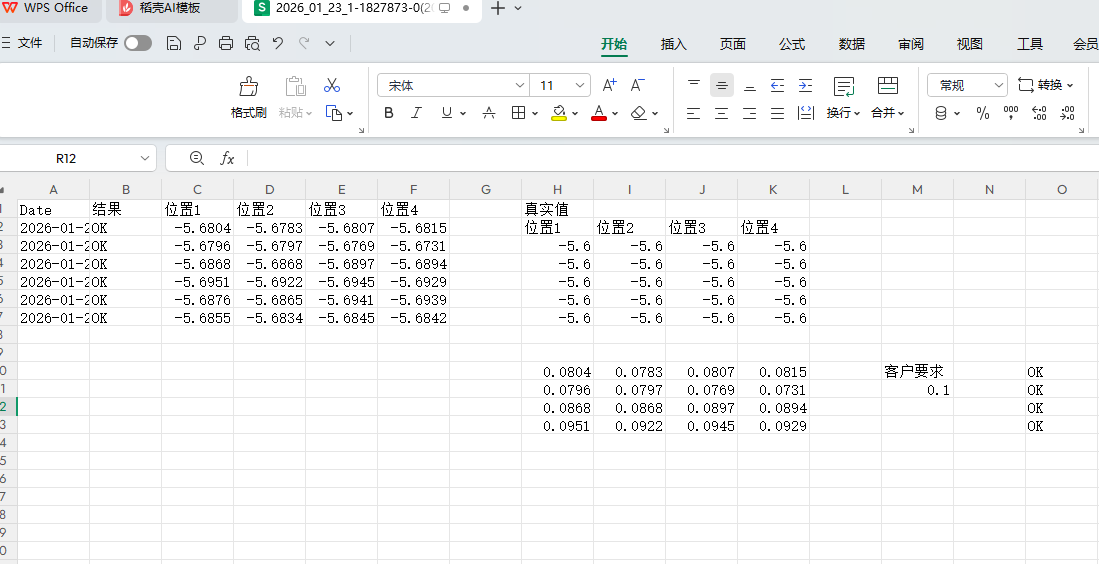Switch to the 插入 Insert tab
Screen dimensions: 1099x564
[674, 44]
